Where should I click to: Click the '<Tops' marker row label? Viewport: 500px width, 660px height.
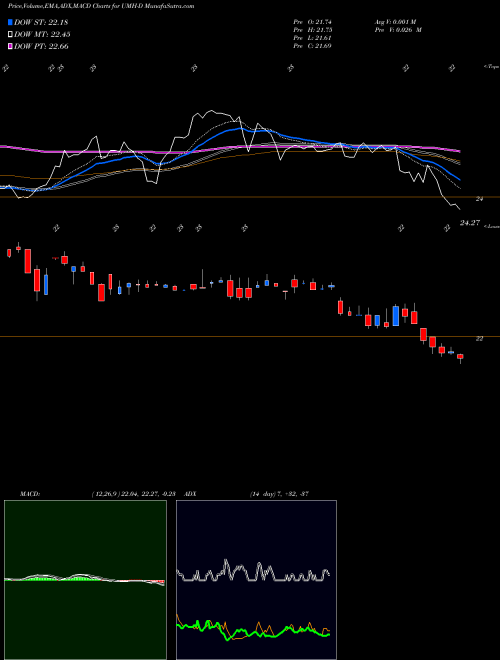click(491, 67)
